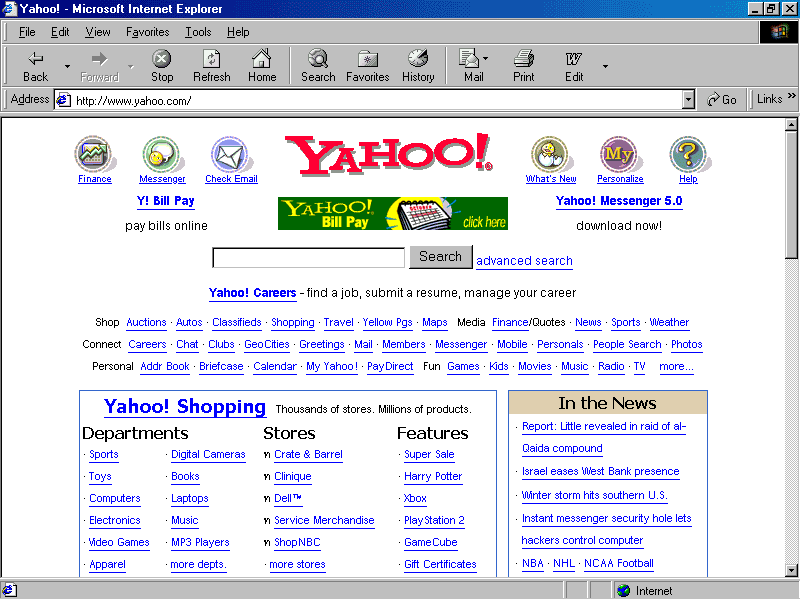Click the page icon in the address bar

[63, 99]
